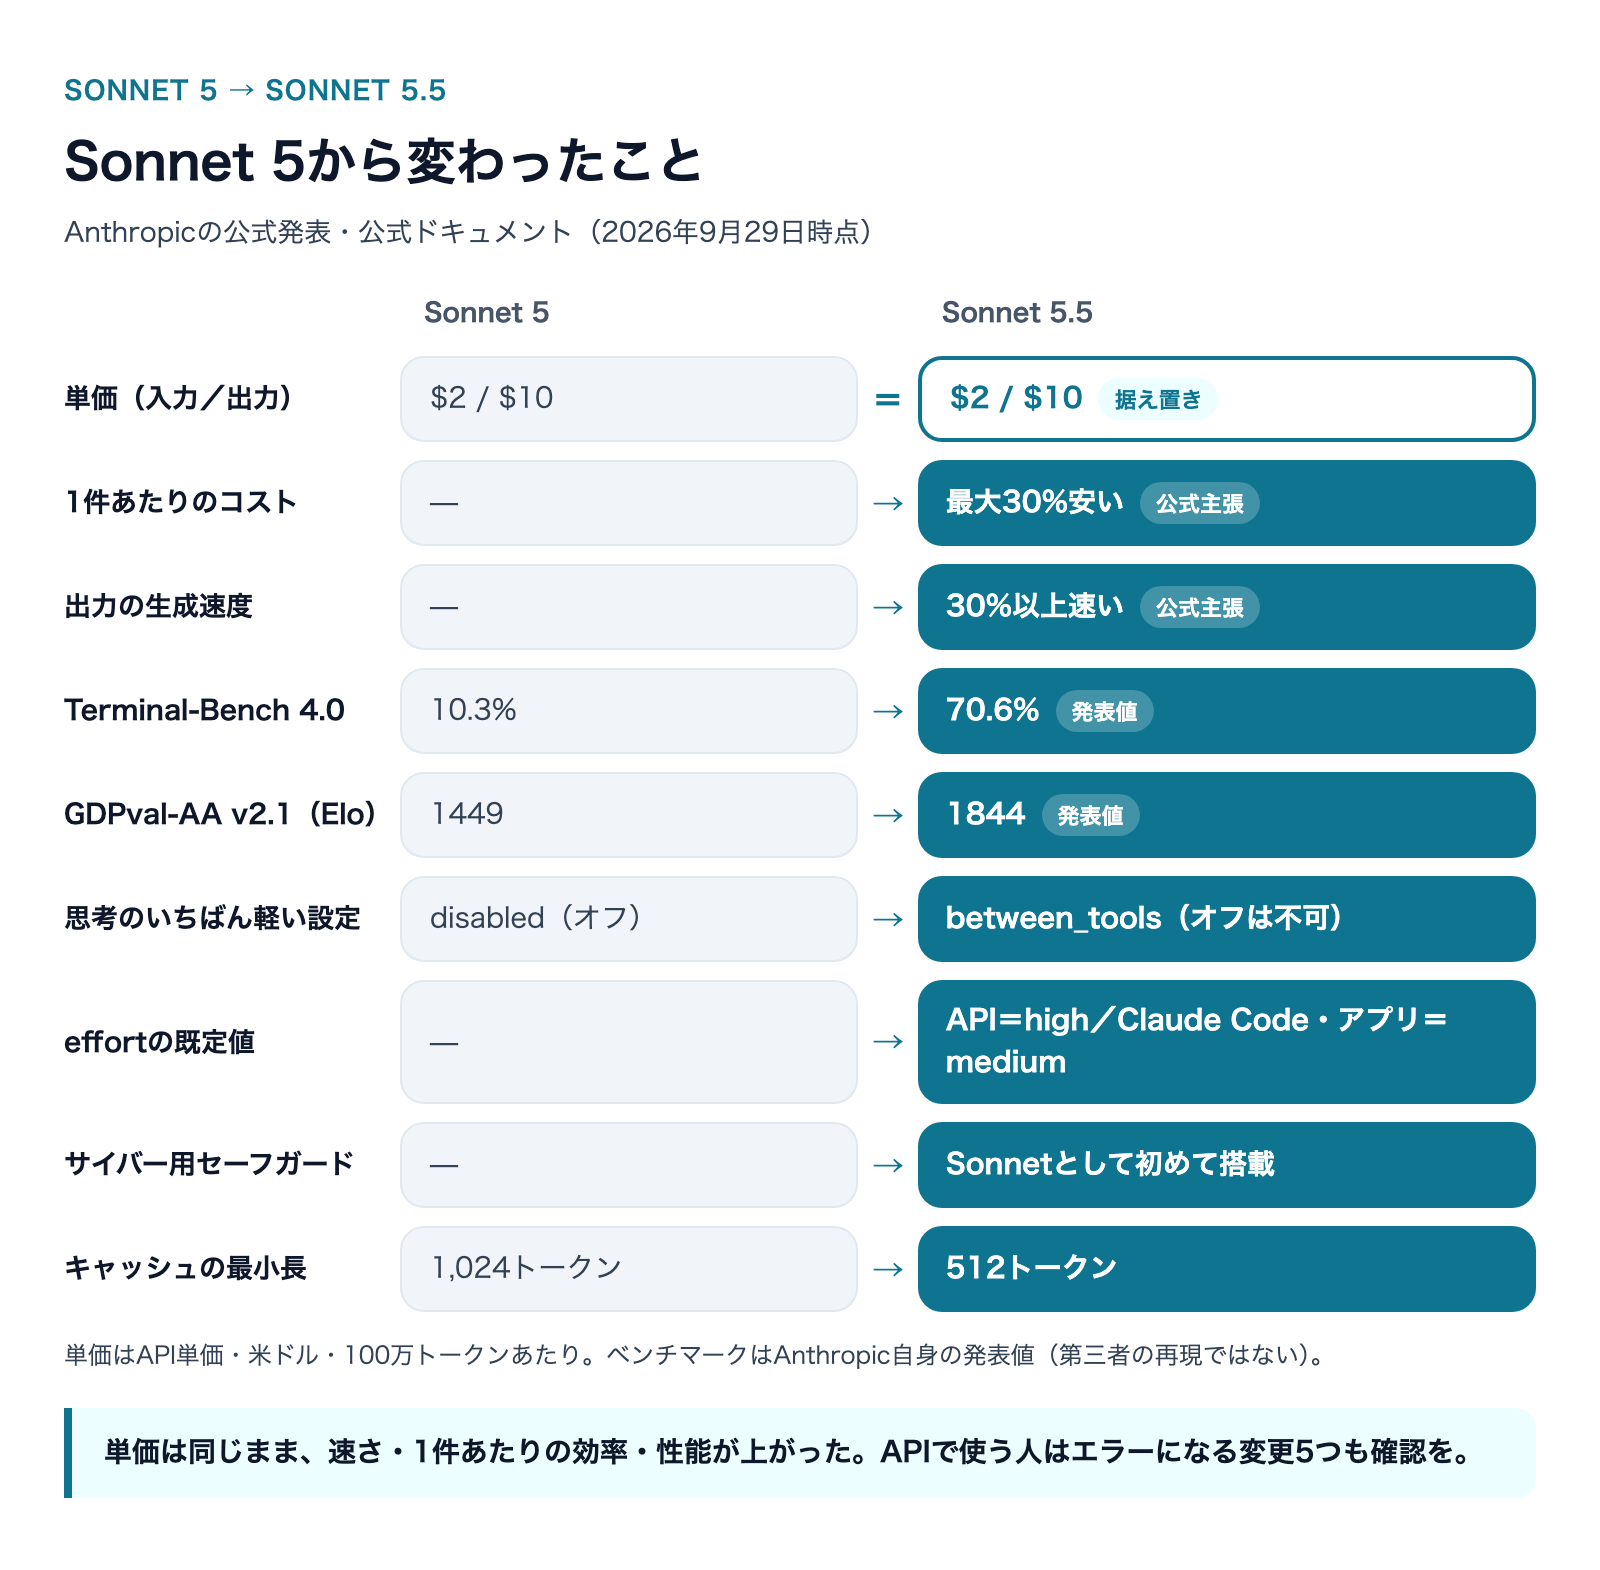Click the arrow in the GDPval-AA v2.1 row
The height and width of the screenshot is (1570, 1600).
pyautogui.click(x=888, y=815)
